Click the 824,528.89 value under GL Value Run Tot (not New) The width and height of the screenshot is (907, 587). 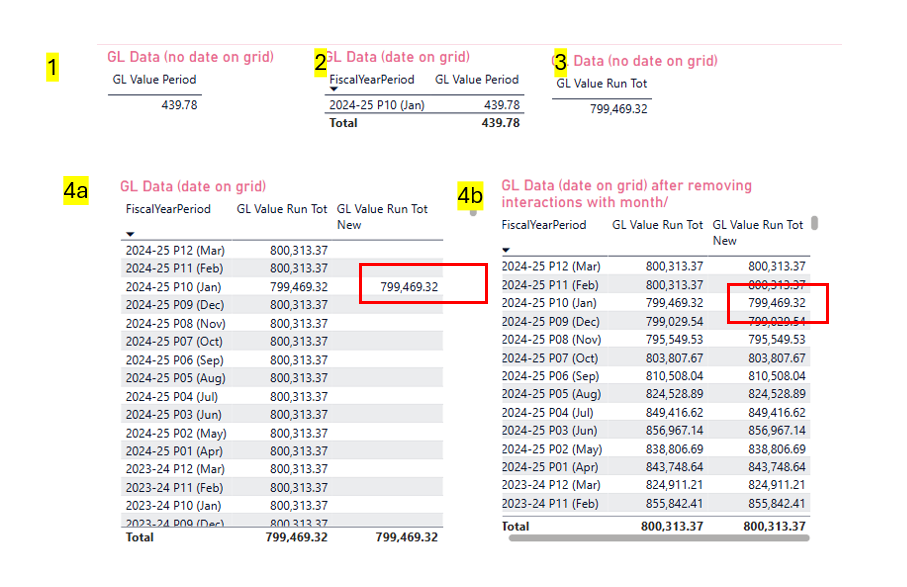[x=674, y=394]
